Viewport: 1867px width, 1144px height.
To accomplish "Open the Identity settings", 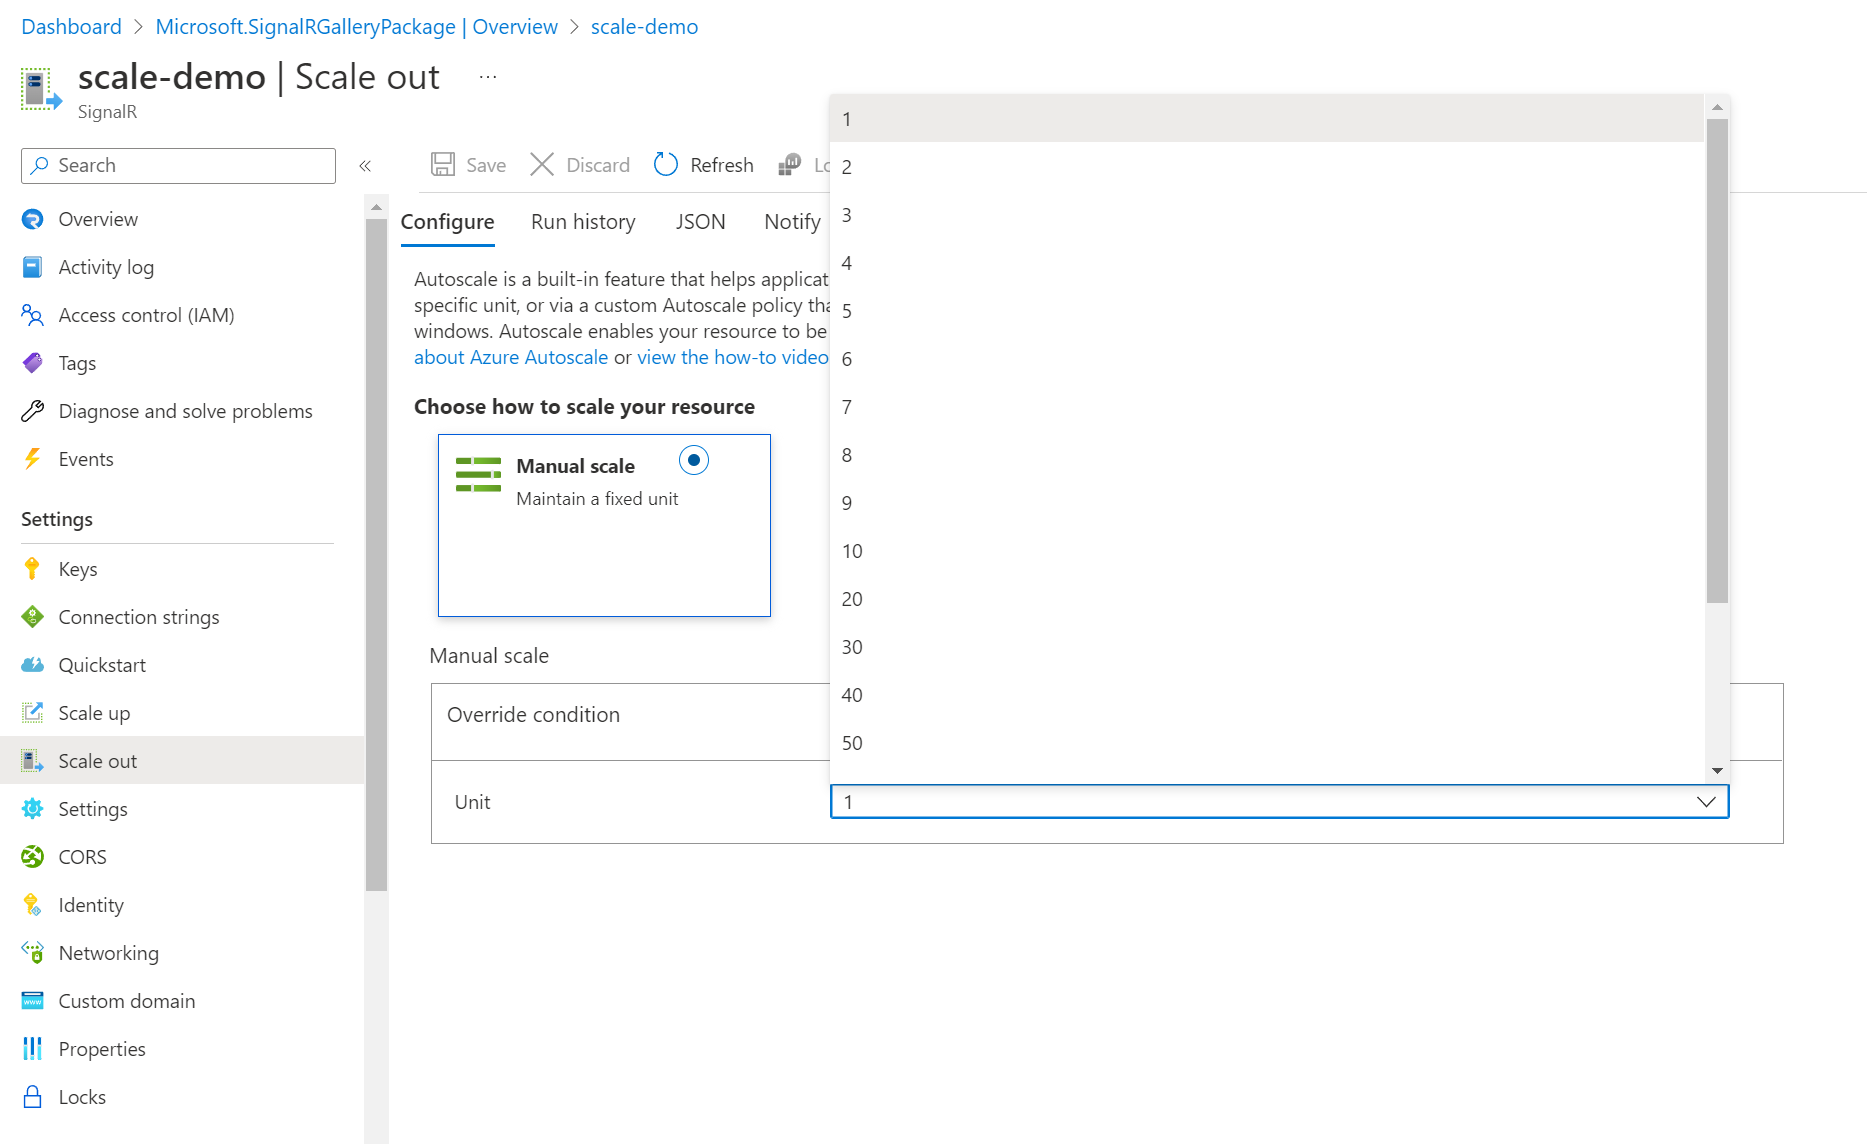I will click(x=91, y=904).
